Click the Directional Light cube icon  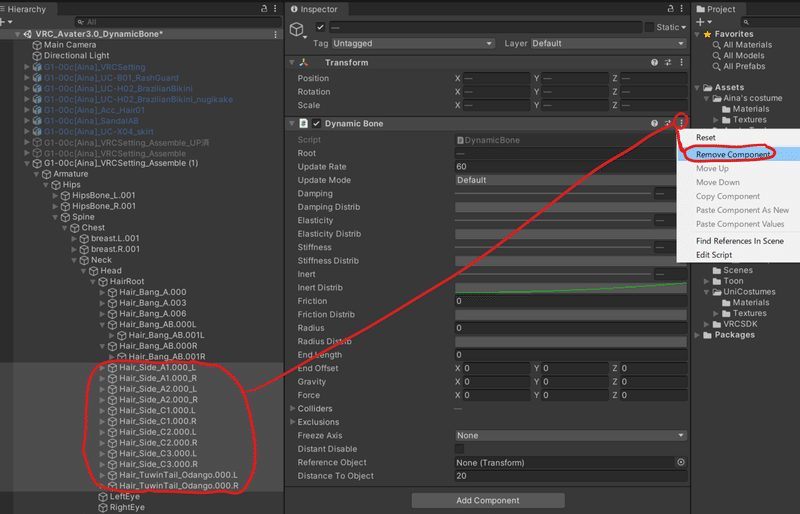[37, 56]
